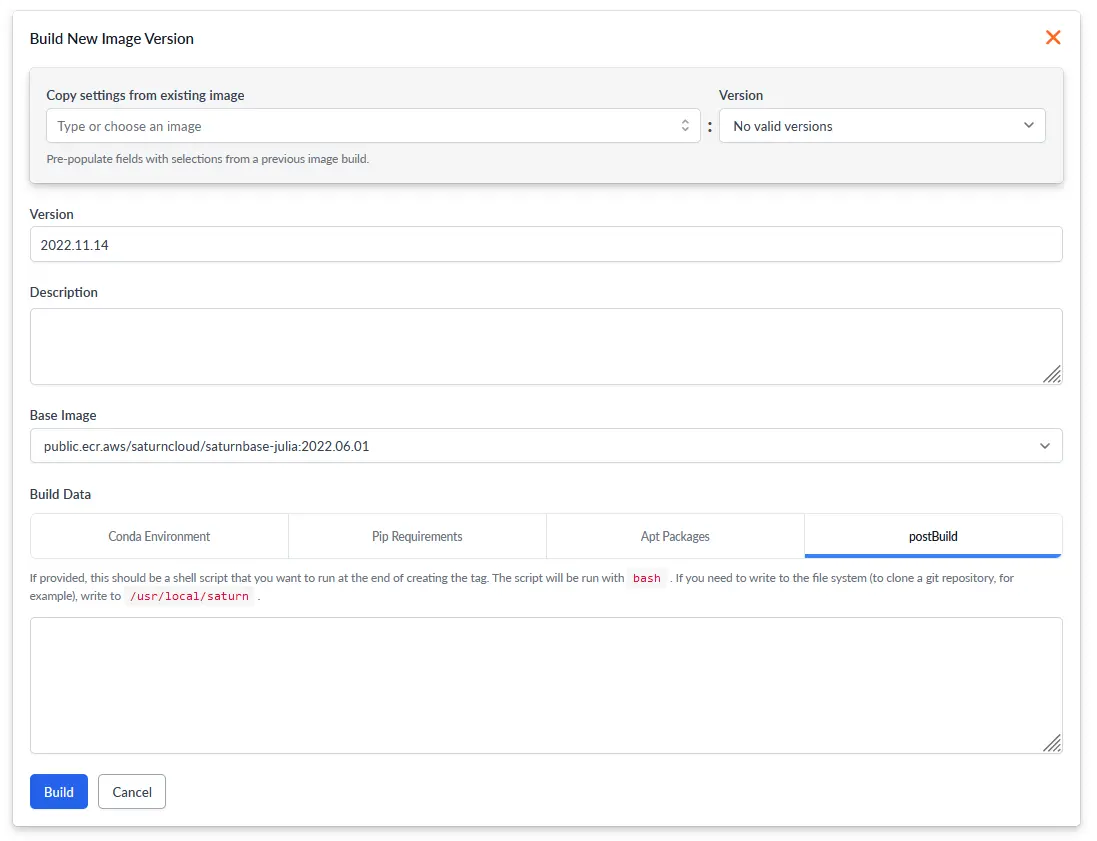Click the Description box resize handle
The width and height of the screenshot is (1097, 841).
(x=1052, y=374)
